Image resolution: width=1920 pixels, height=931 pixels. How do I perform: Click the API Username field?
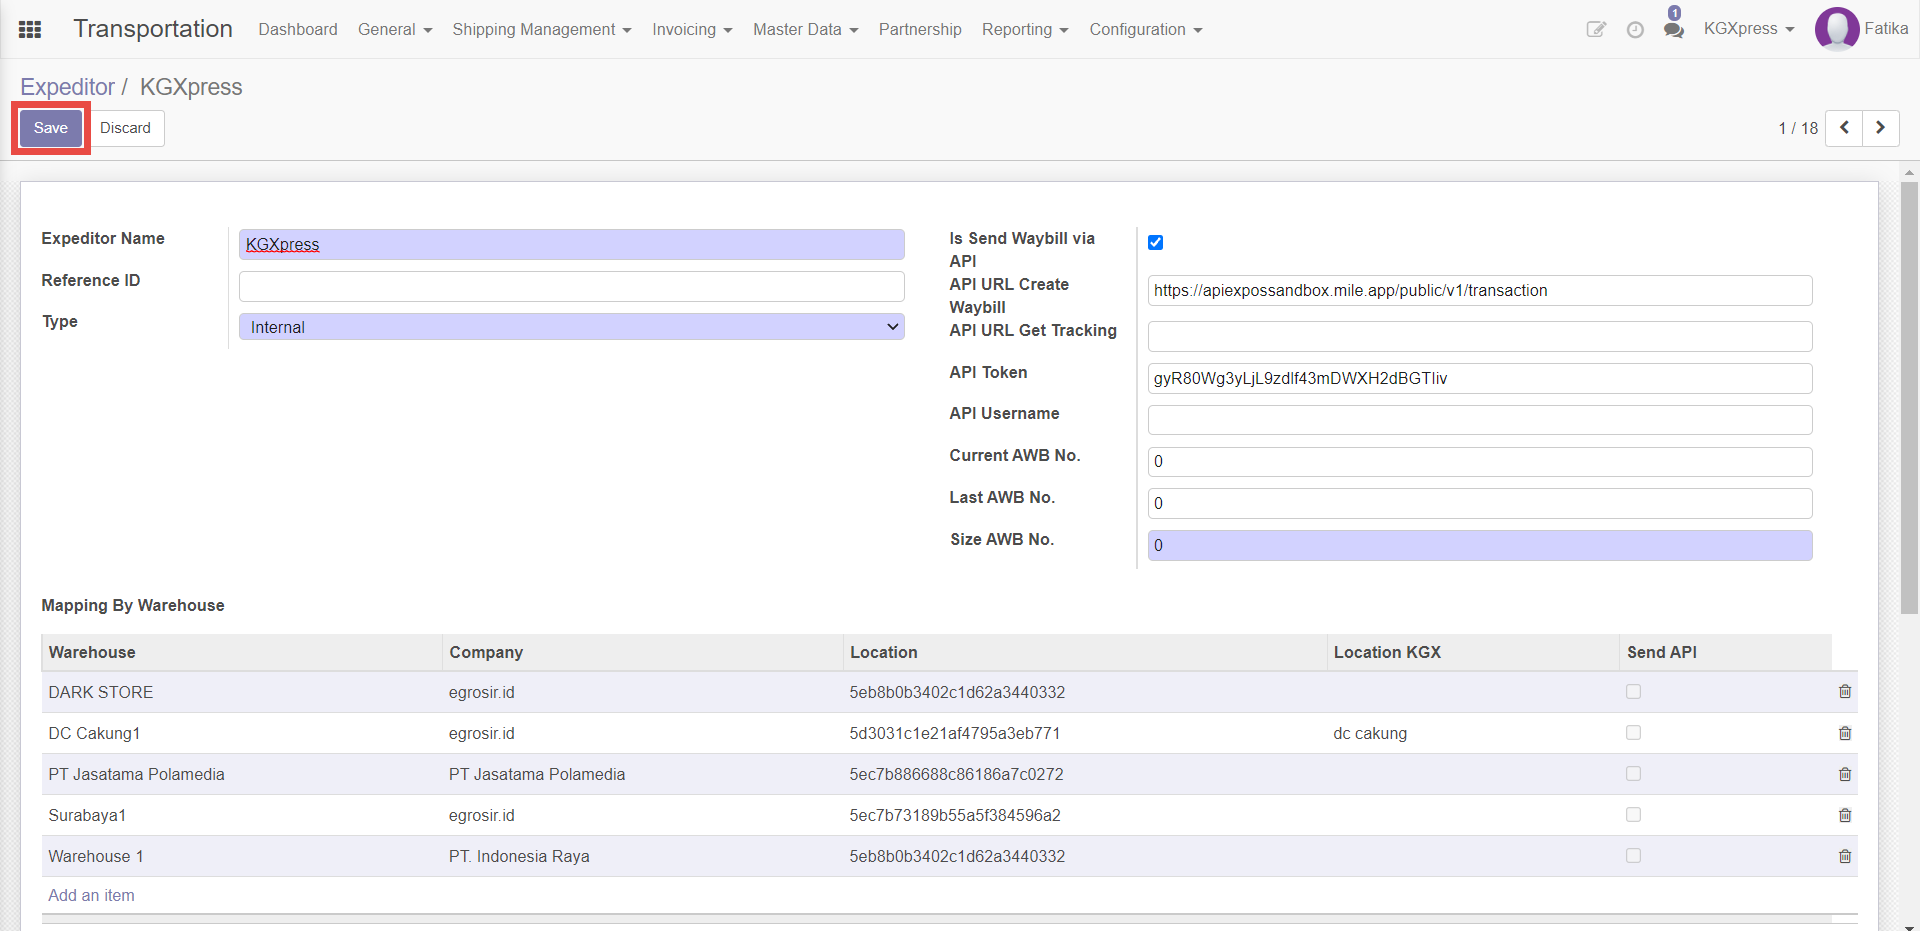tap(1480, 419)
